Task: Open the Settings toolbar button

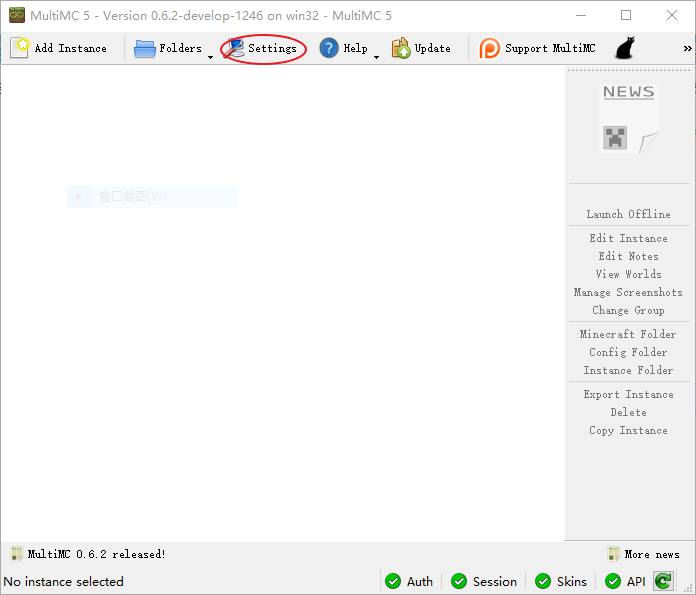Action: click(x=263, y=48)
